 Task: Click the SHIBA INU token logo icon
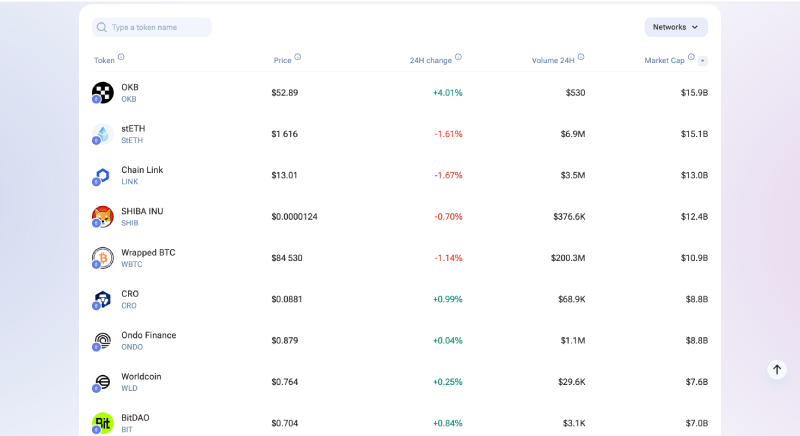(x=103, y=217)
